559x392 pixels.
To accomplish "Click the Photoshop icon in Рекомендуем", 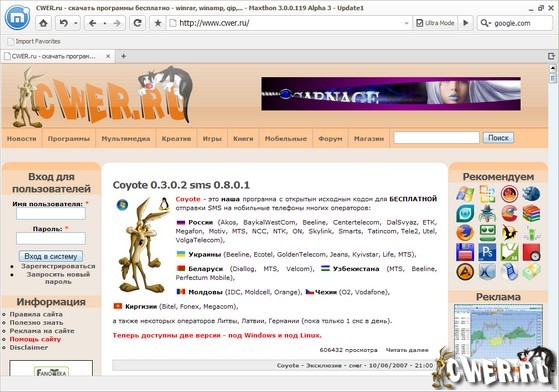I will [487, 252].
